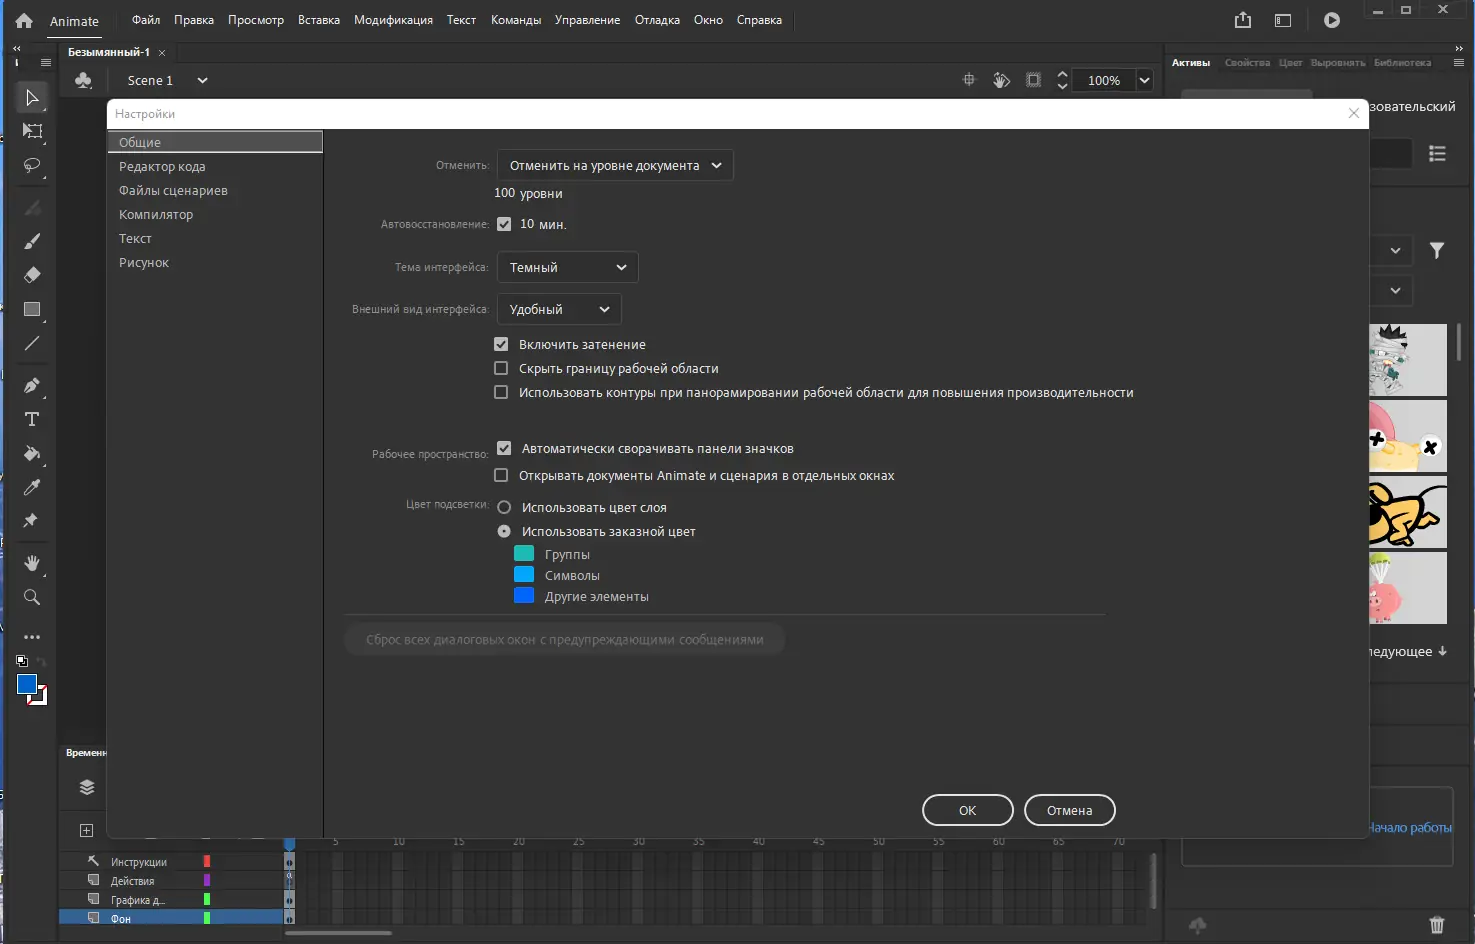Select the Rotation tool icon near zoom
The height and width of the screenshot is (944, 1475).
1001,80
